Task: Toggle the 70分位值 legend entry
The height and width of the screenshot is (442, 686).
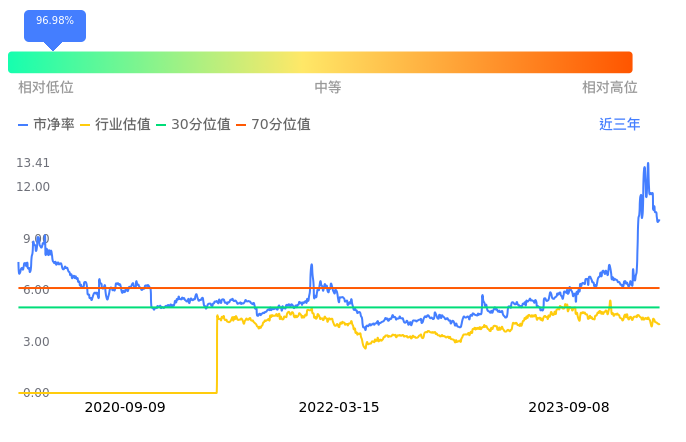Action: click(273, 125)
